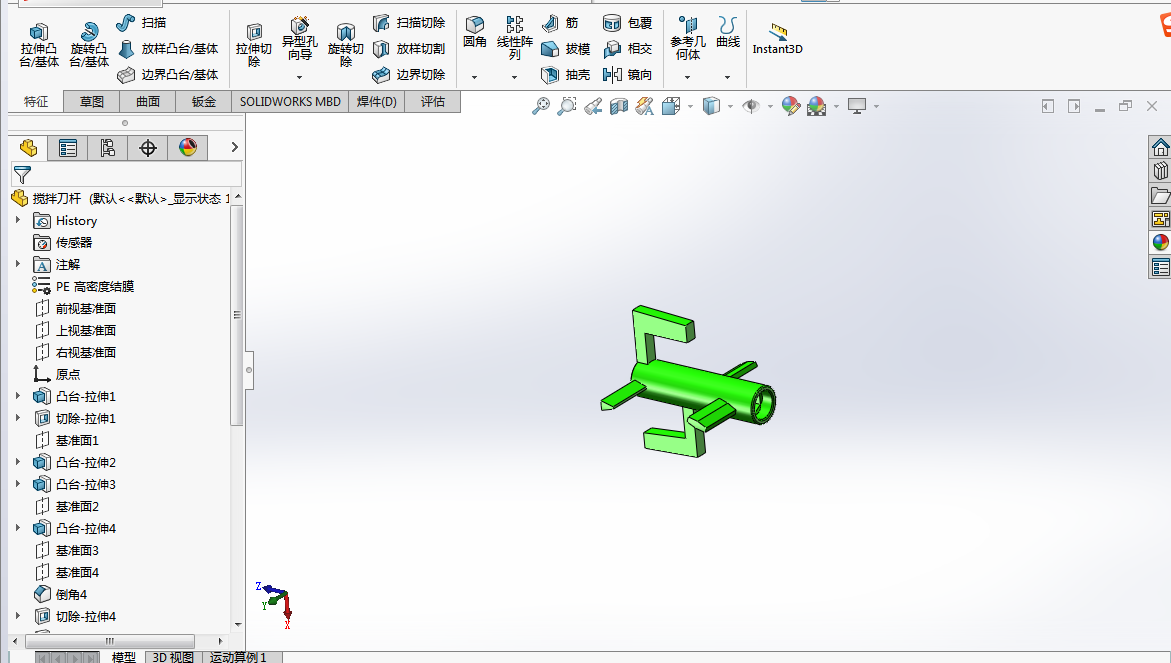Viewport: 1171px width, 663px height.
Task: Open the PropertyManager tab icon
Action: pyautogui.click(x=68, y=148)
